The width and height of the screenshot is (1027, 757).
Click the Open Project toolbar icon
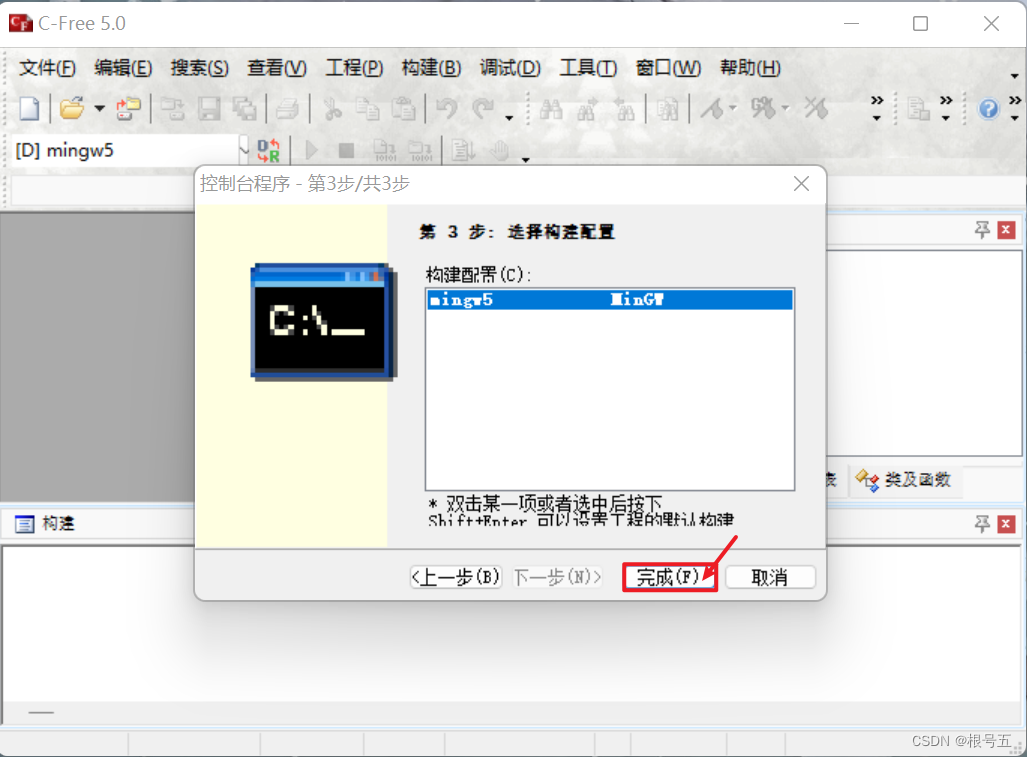click(x=128, y=108)
